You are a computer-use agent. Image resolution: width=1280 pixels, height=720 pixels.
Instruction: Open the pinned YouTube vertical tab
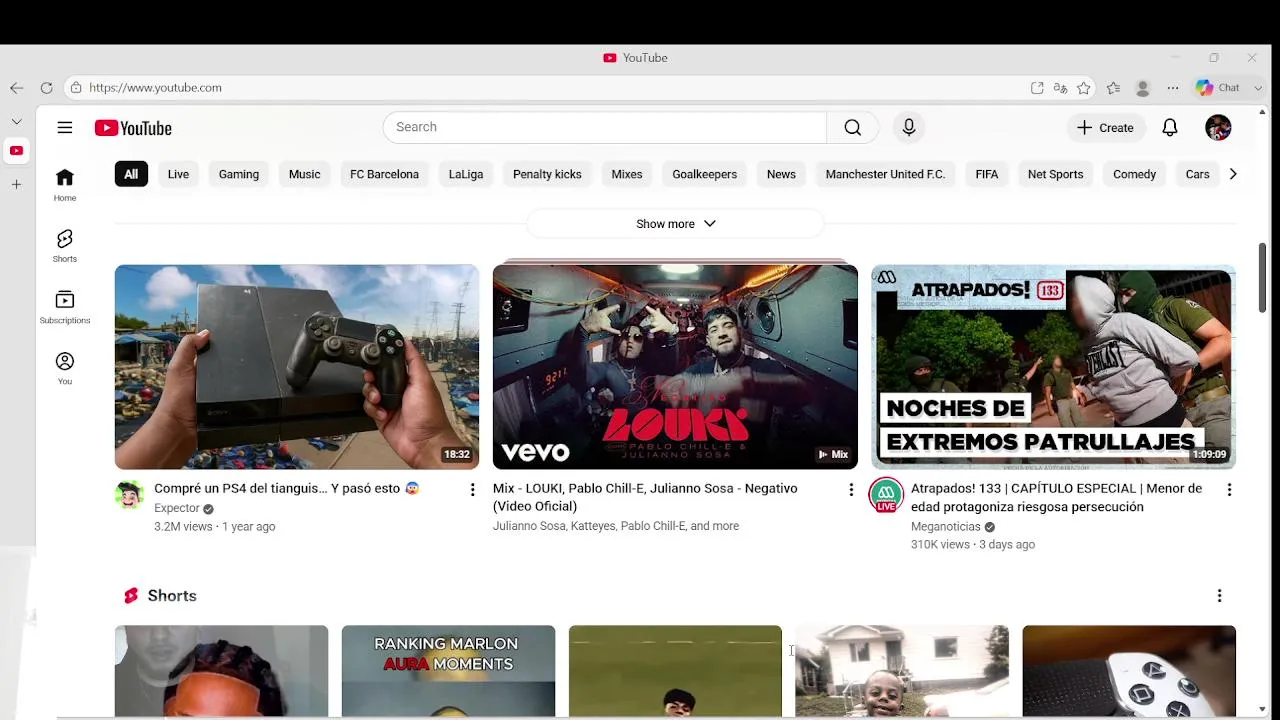(x=17, y=151)
